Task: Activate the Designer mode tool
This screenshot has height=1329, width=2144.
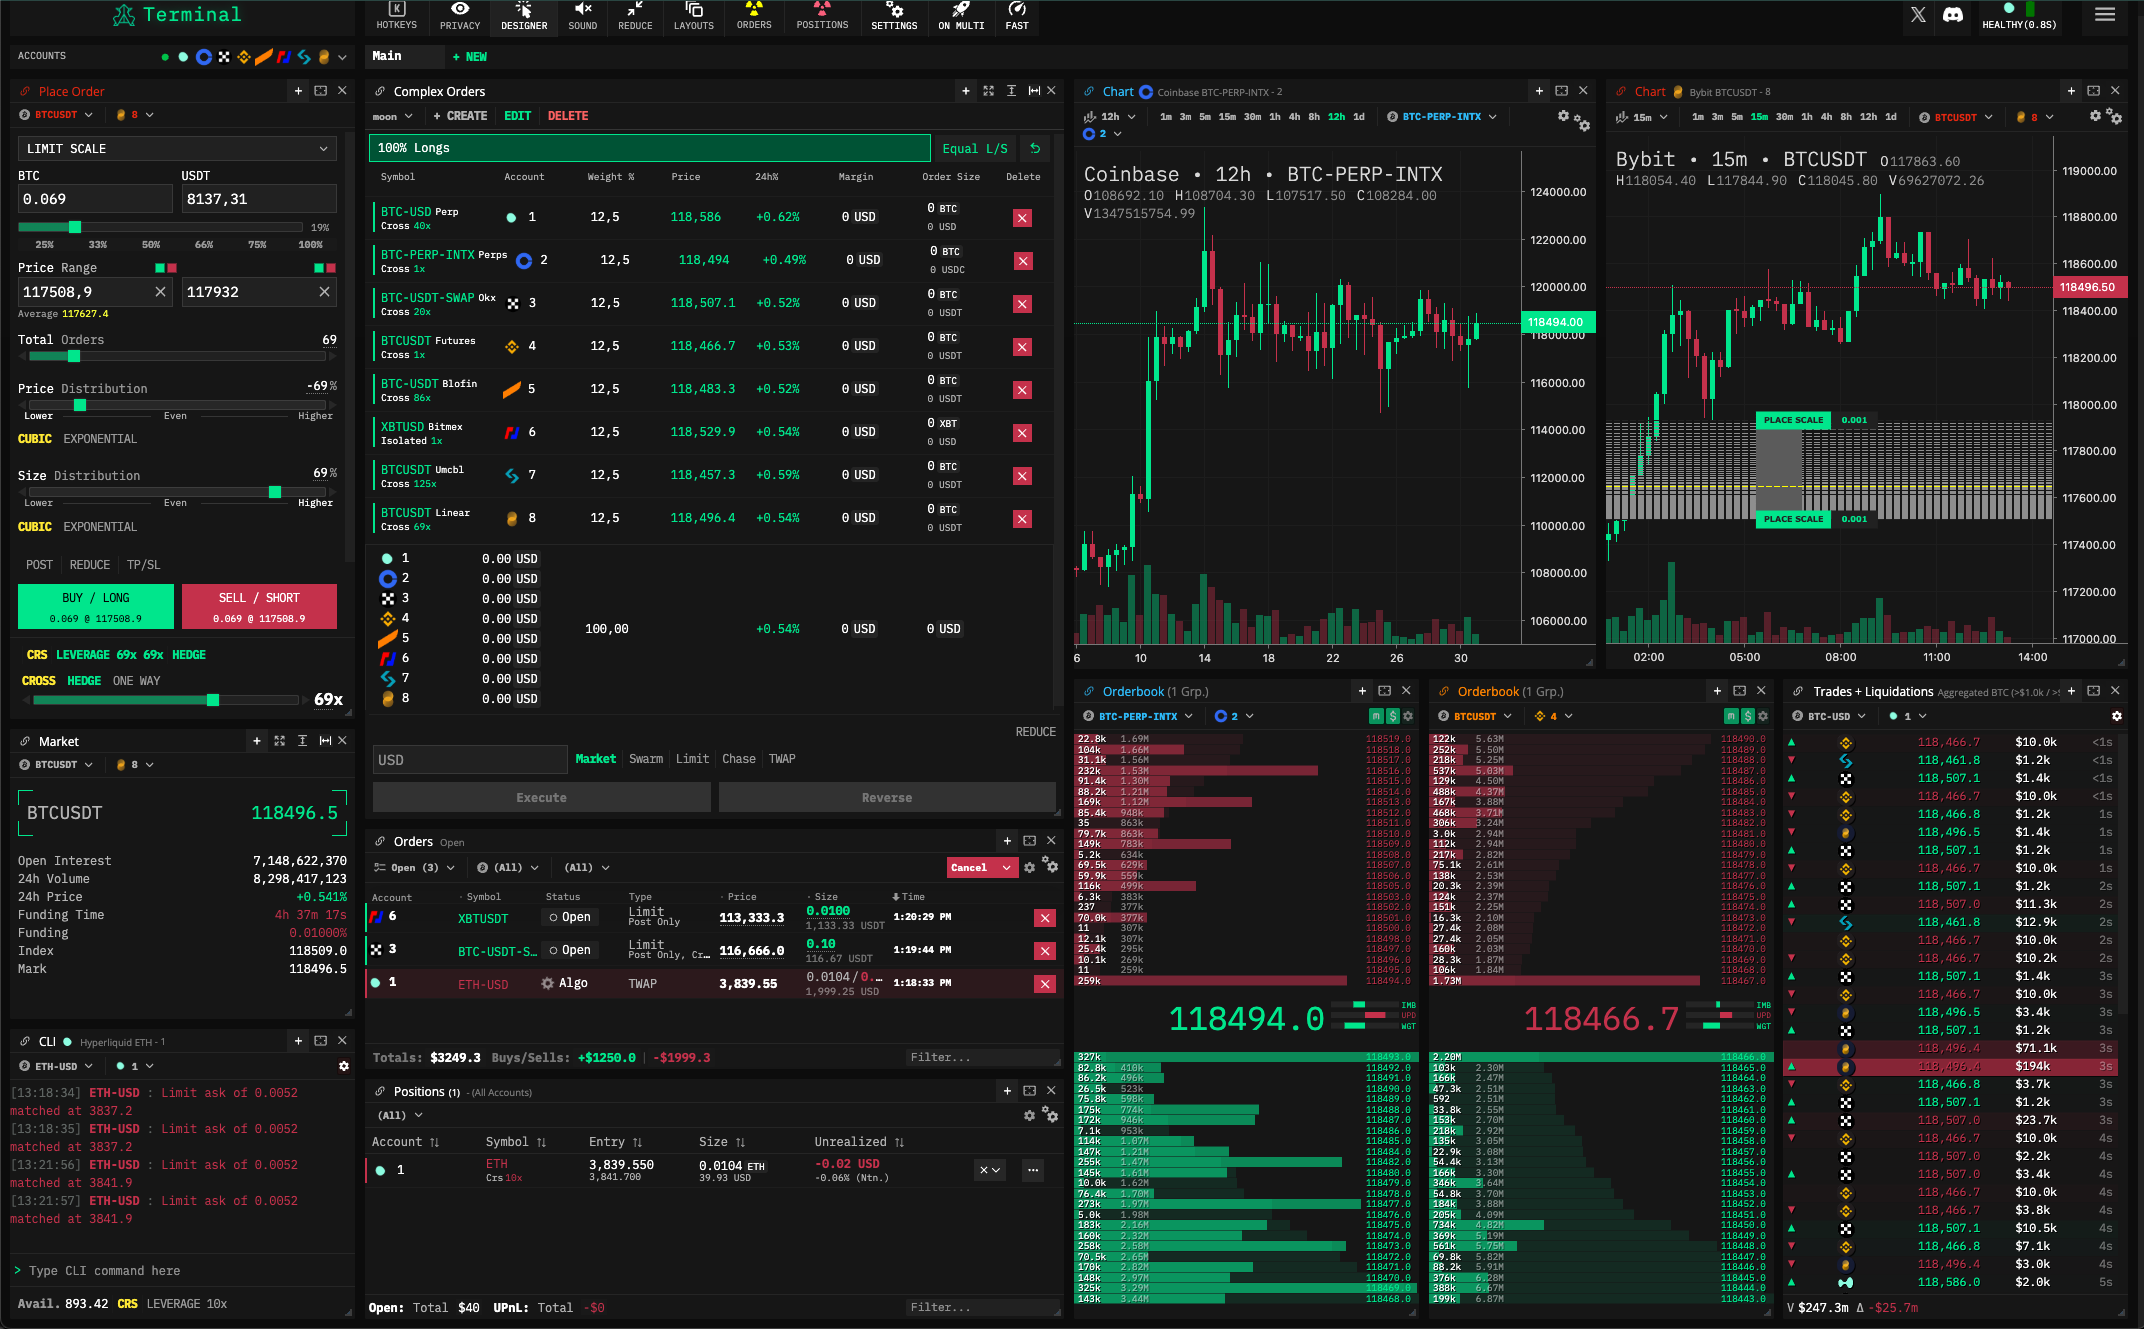Action: [x=524, y=16]
